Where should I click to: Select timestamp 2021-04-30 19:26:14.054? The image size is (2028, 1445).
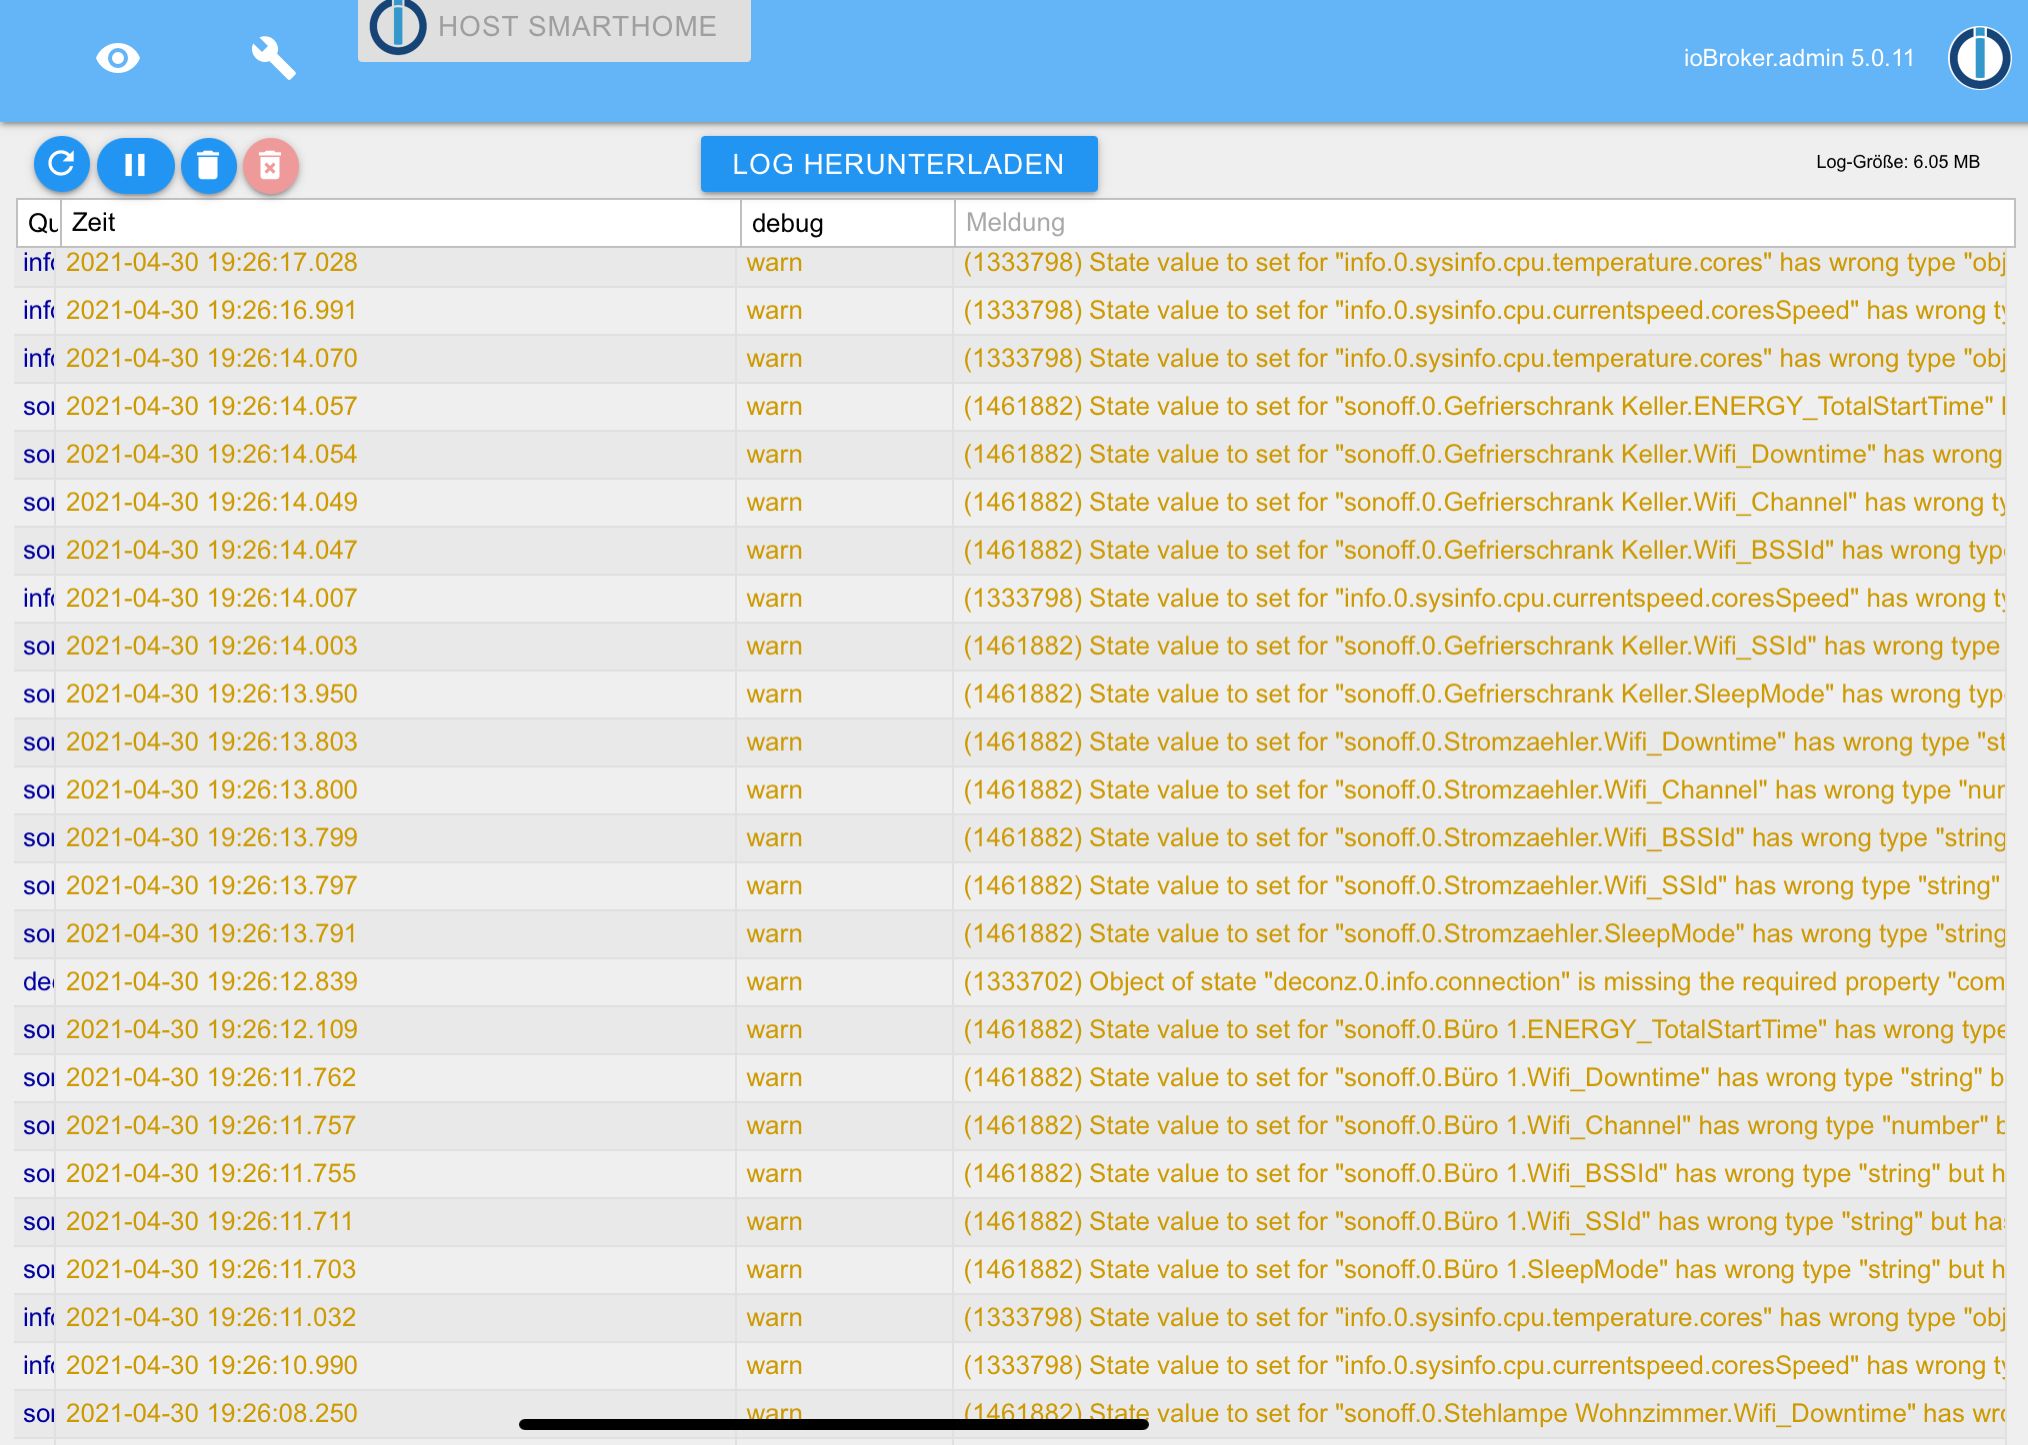pos(212,454)
